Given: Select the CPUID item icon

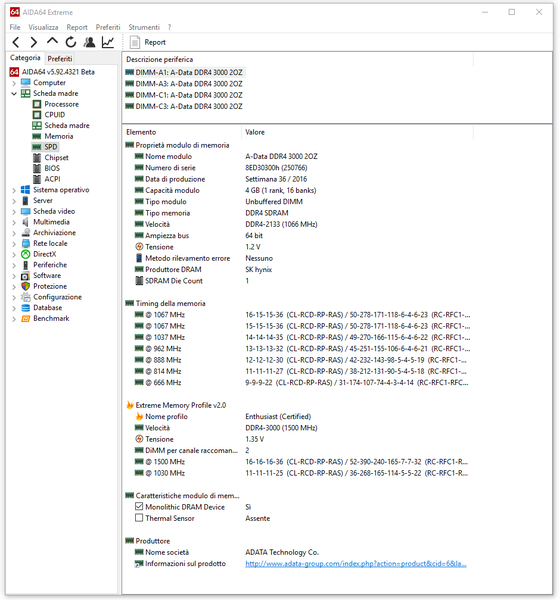Looking at the screenshot, I should point(37,115).
